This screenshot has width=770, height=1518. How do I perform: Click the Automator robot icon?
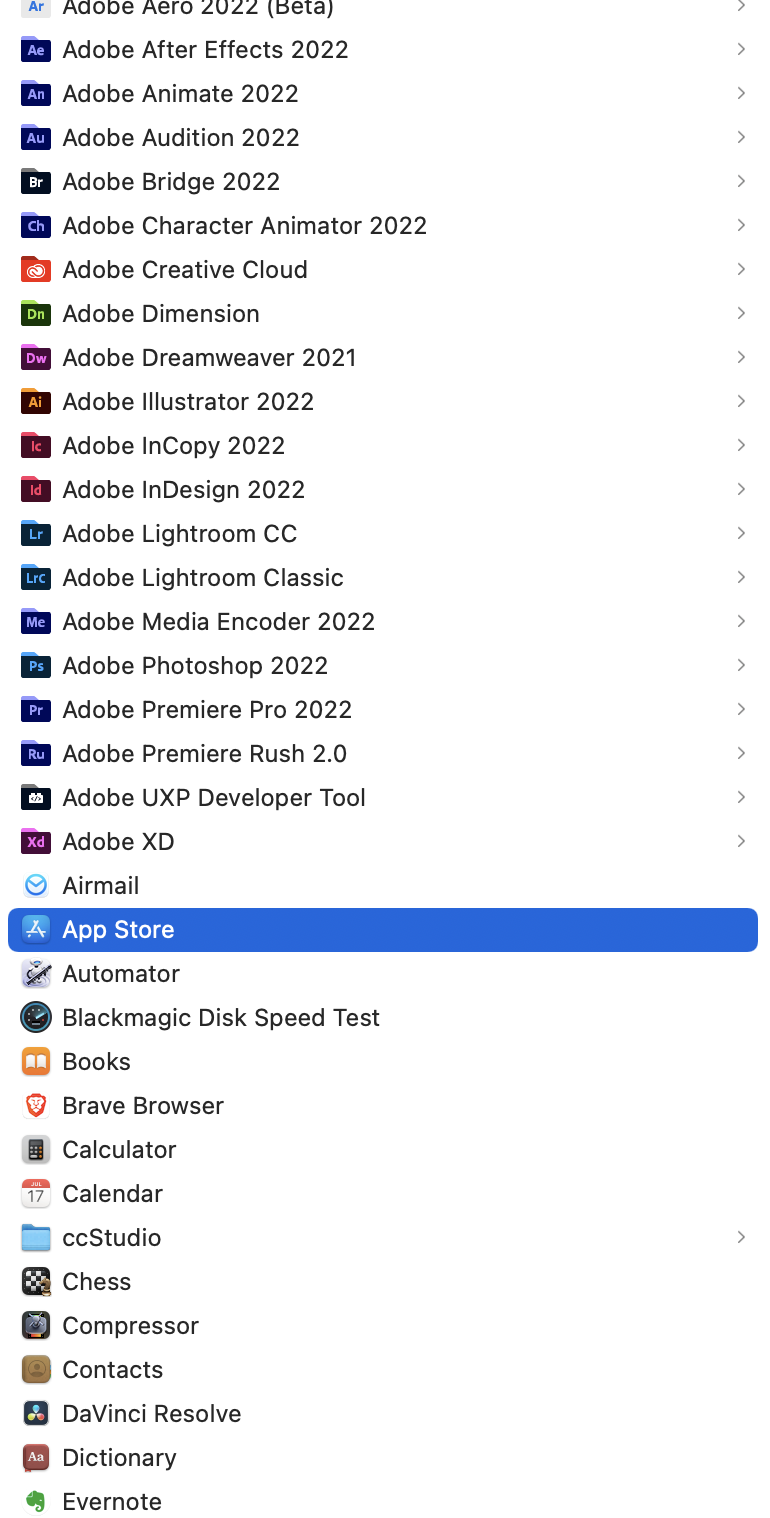(x=36, y=973)
